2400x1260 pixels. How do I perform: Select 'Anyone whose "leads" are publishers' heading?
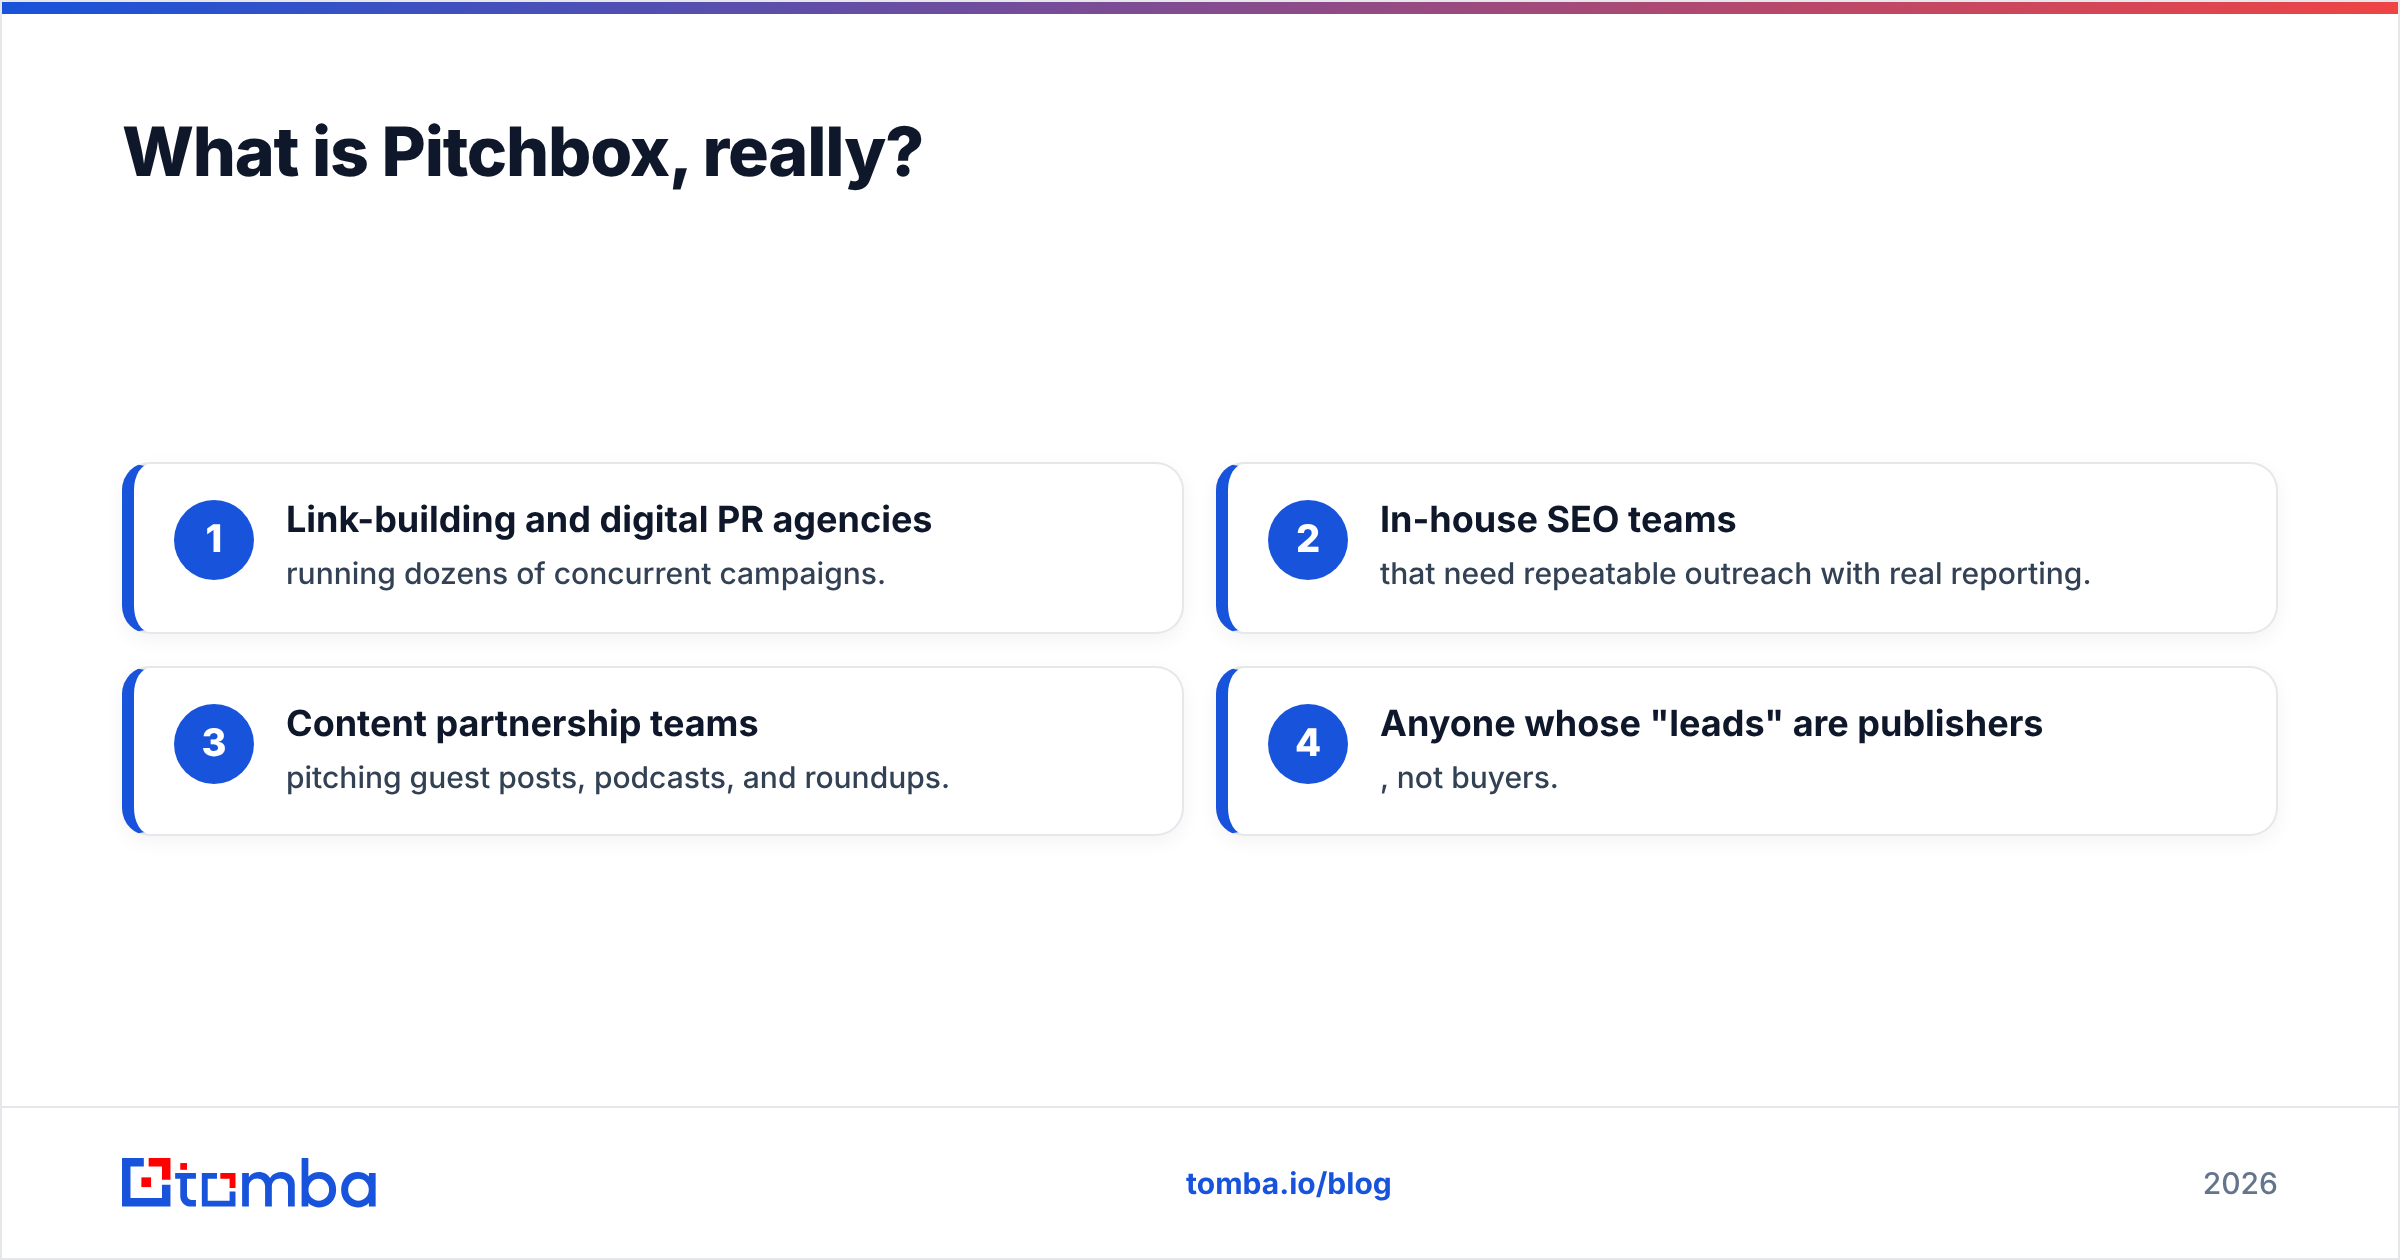point(1711,724)
